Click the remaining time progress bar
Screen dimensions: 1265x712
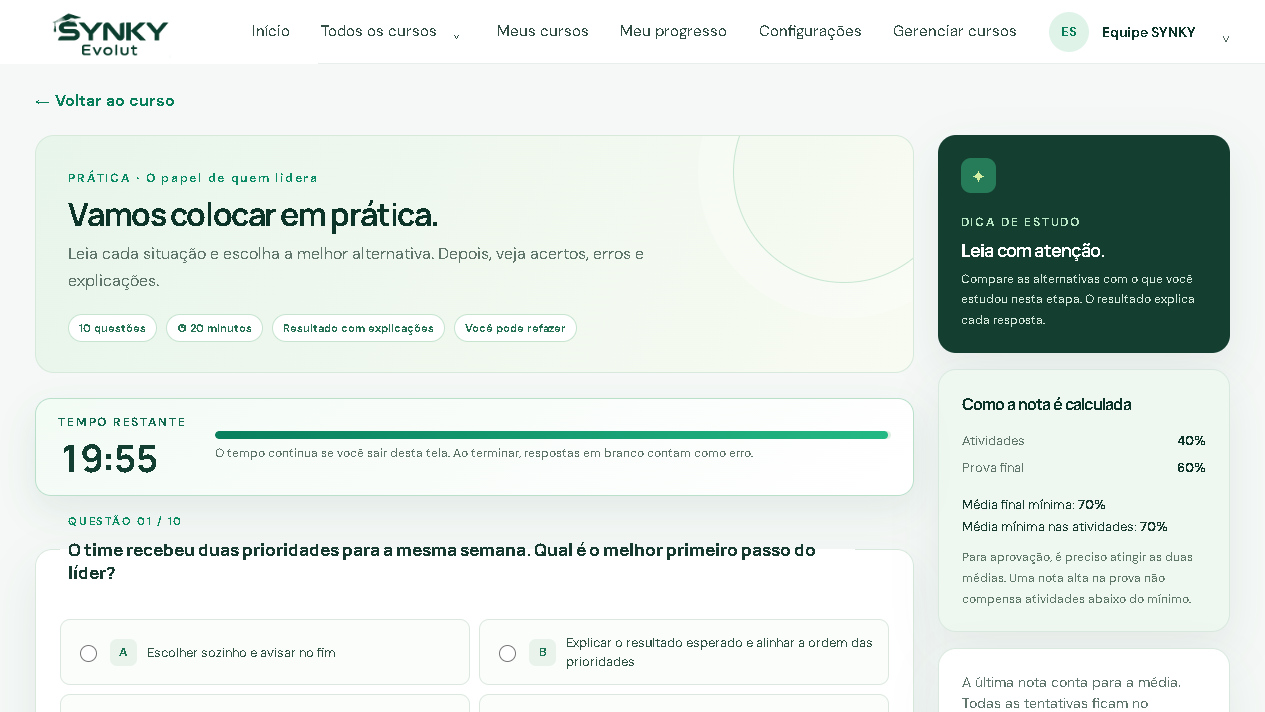551,435
